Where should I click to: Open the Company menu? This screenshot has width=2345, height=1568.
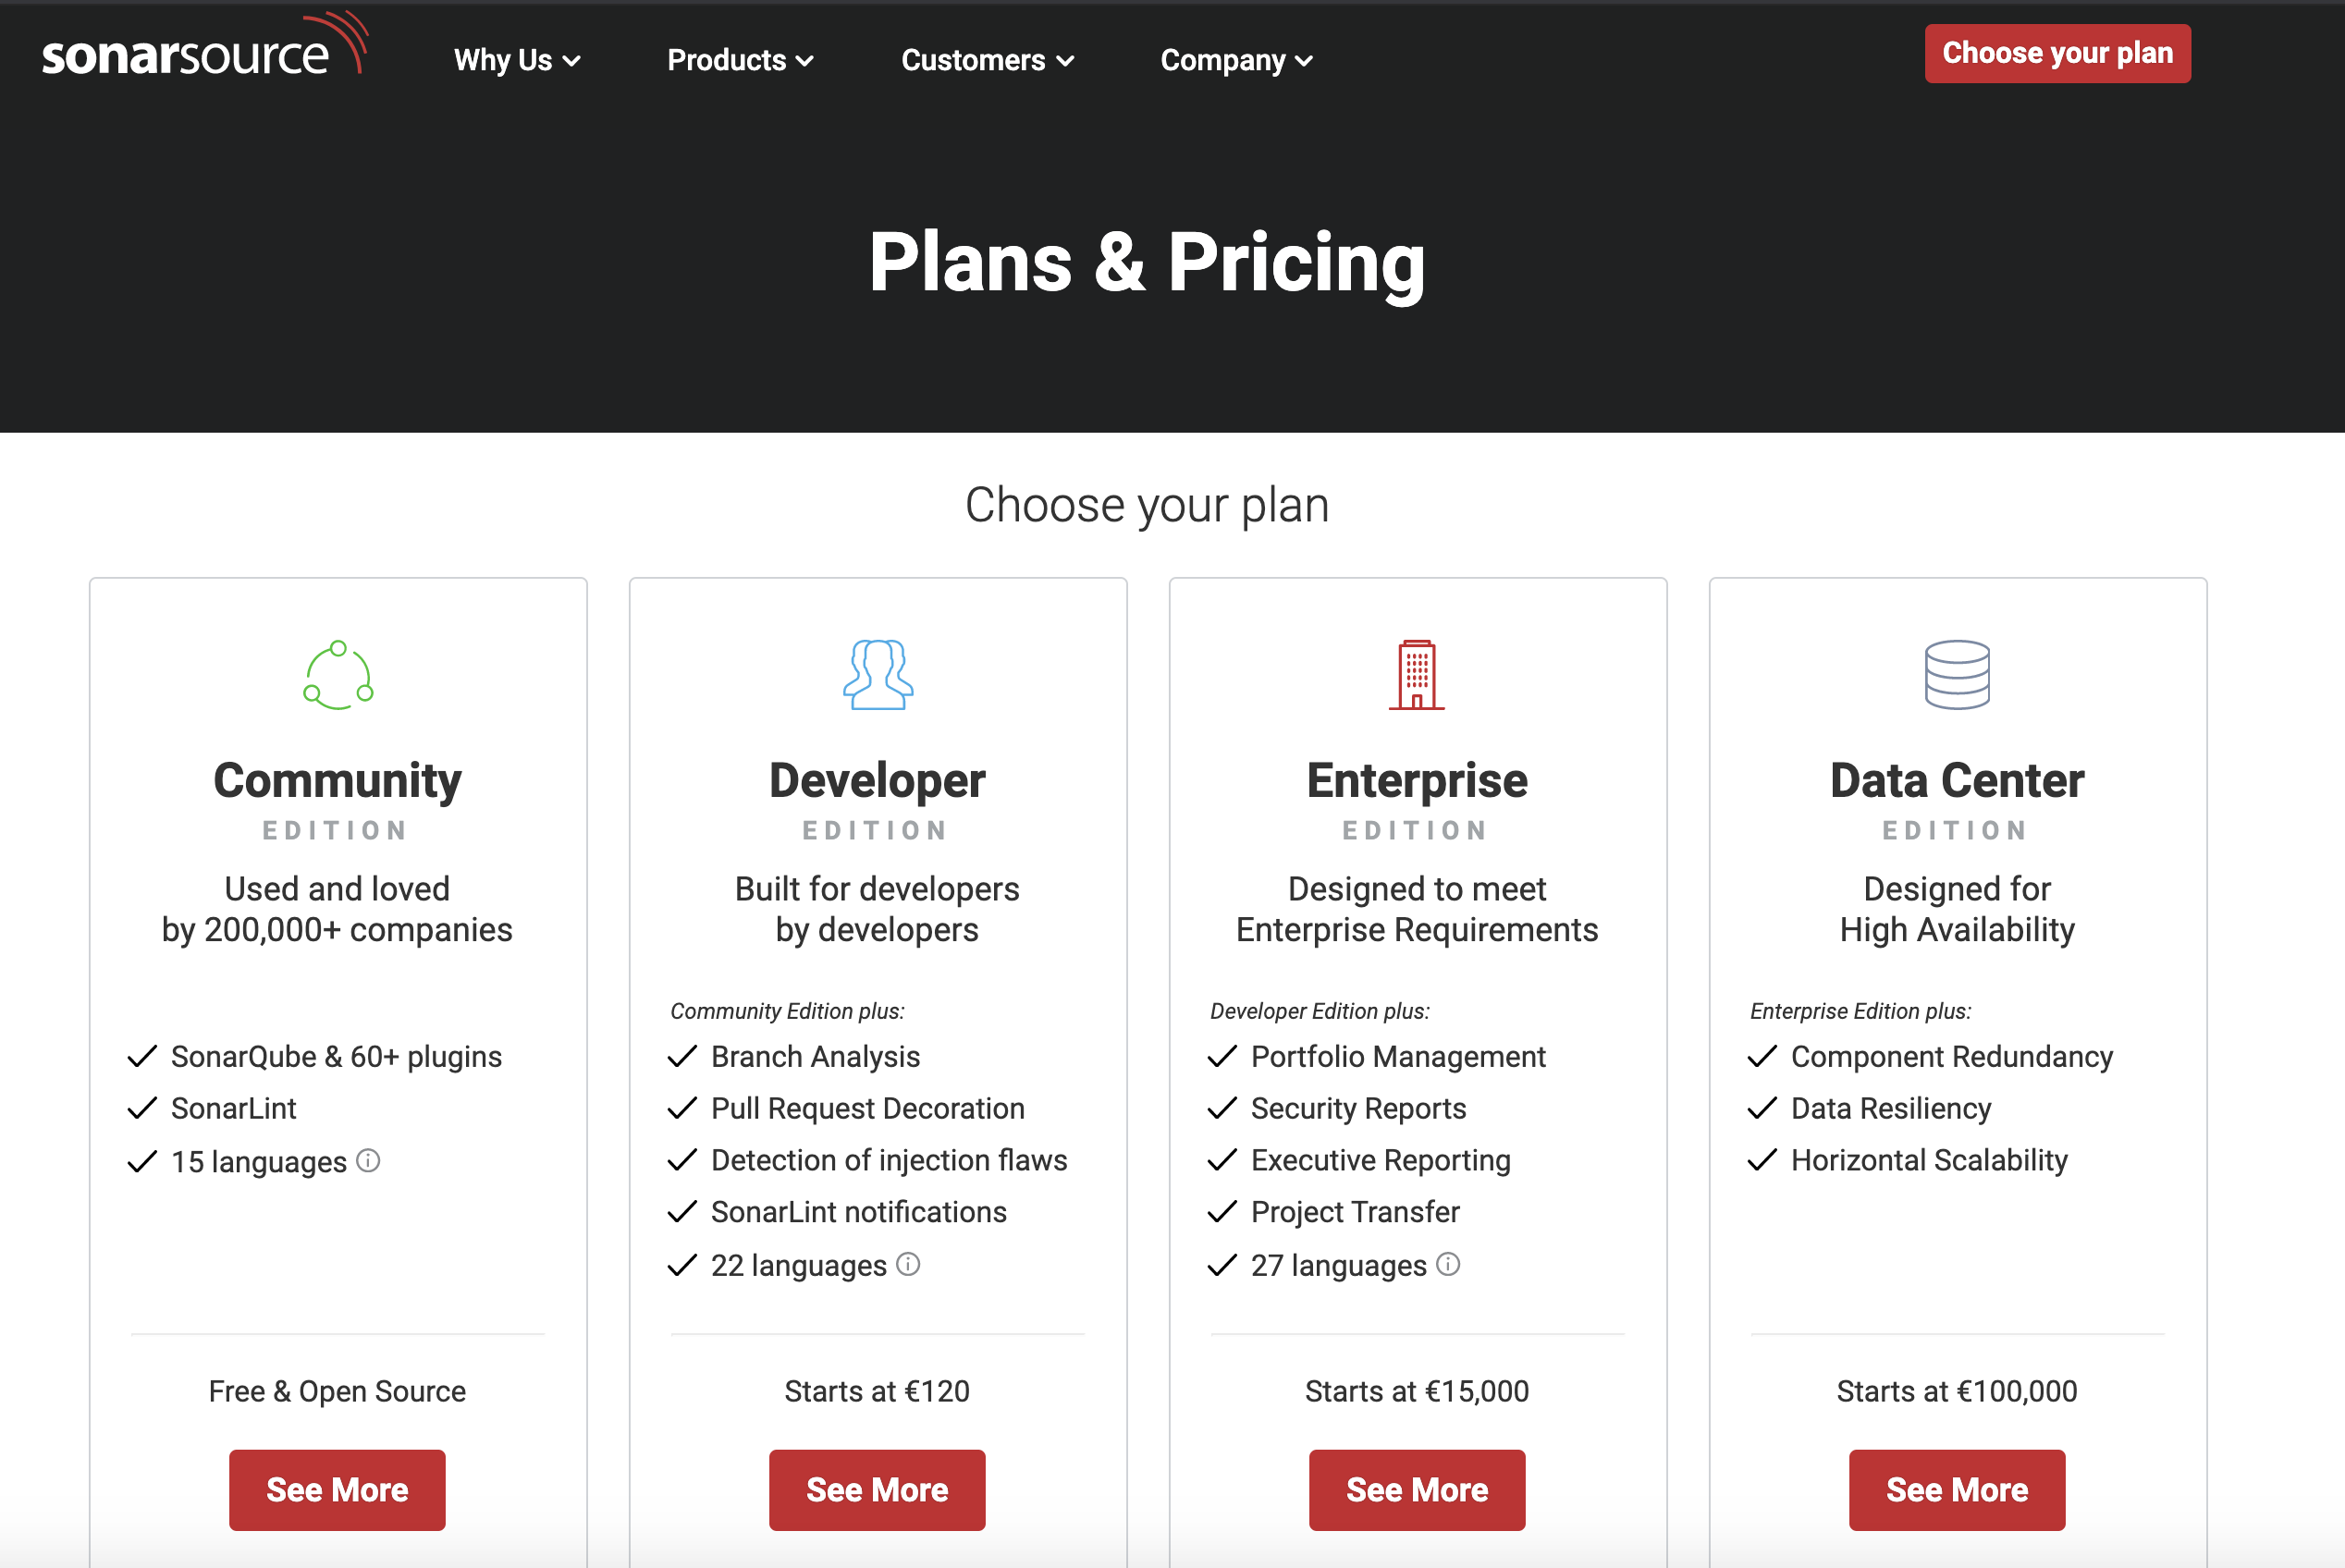coord(1236,60)
